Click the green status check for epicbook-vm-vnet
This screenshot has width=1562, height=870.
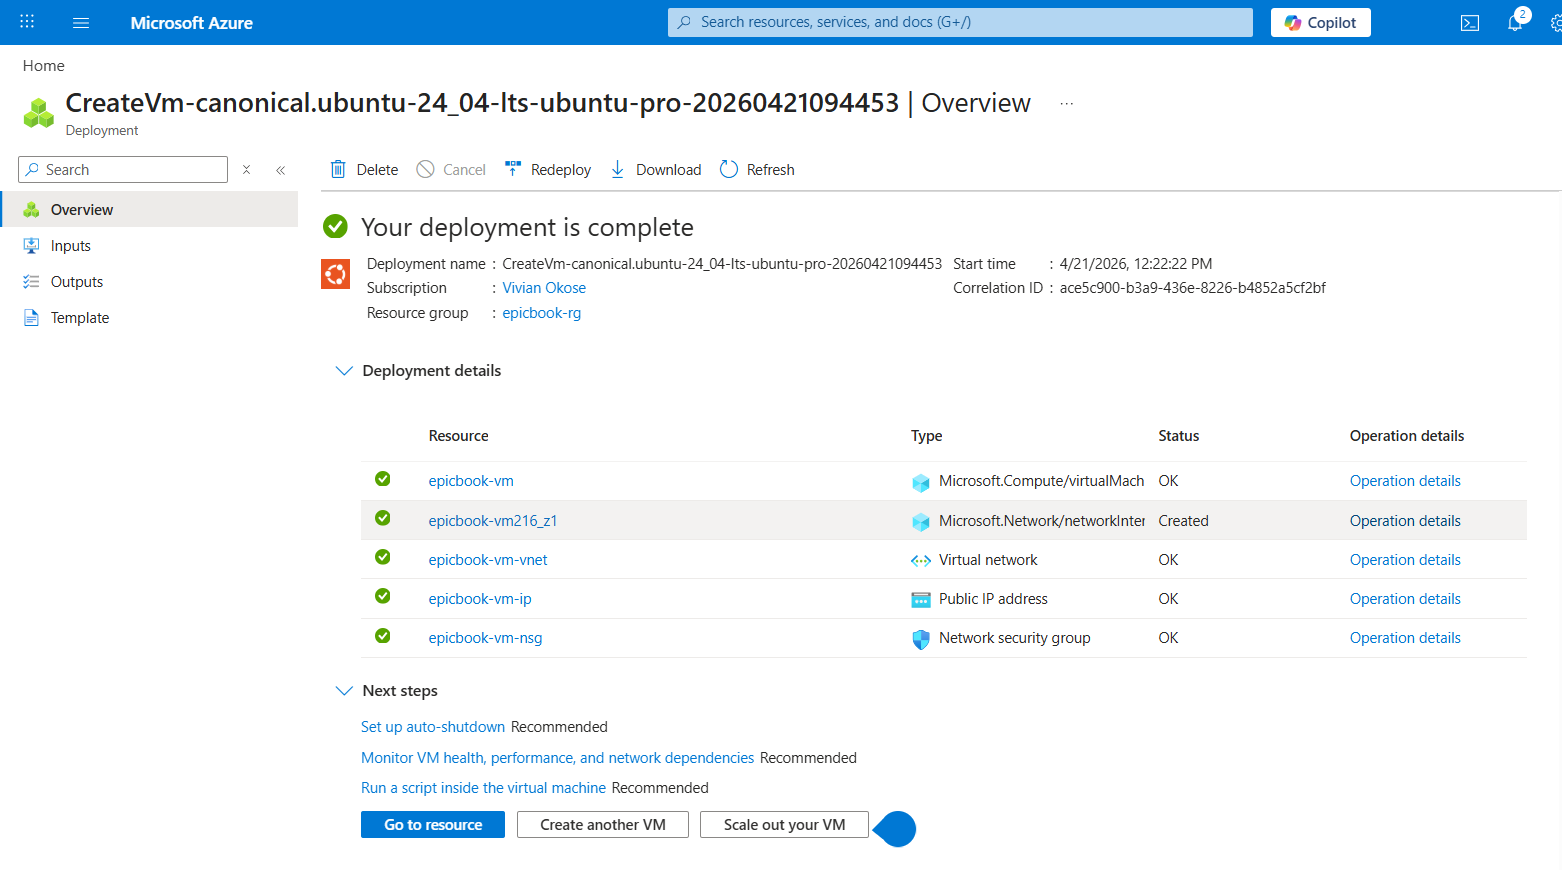382,557
